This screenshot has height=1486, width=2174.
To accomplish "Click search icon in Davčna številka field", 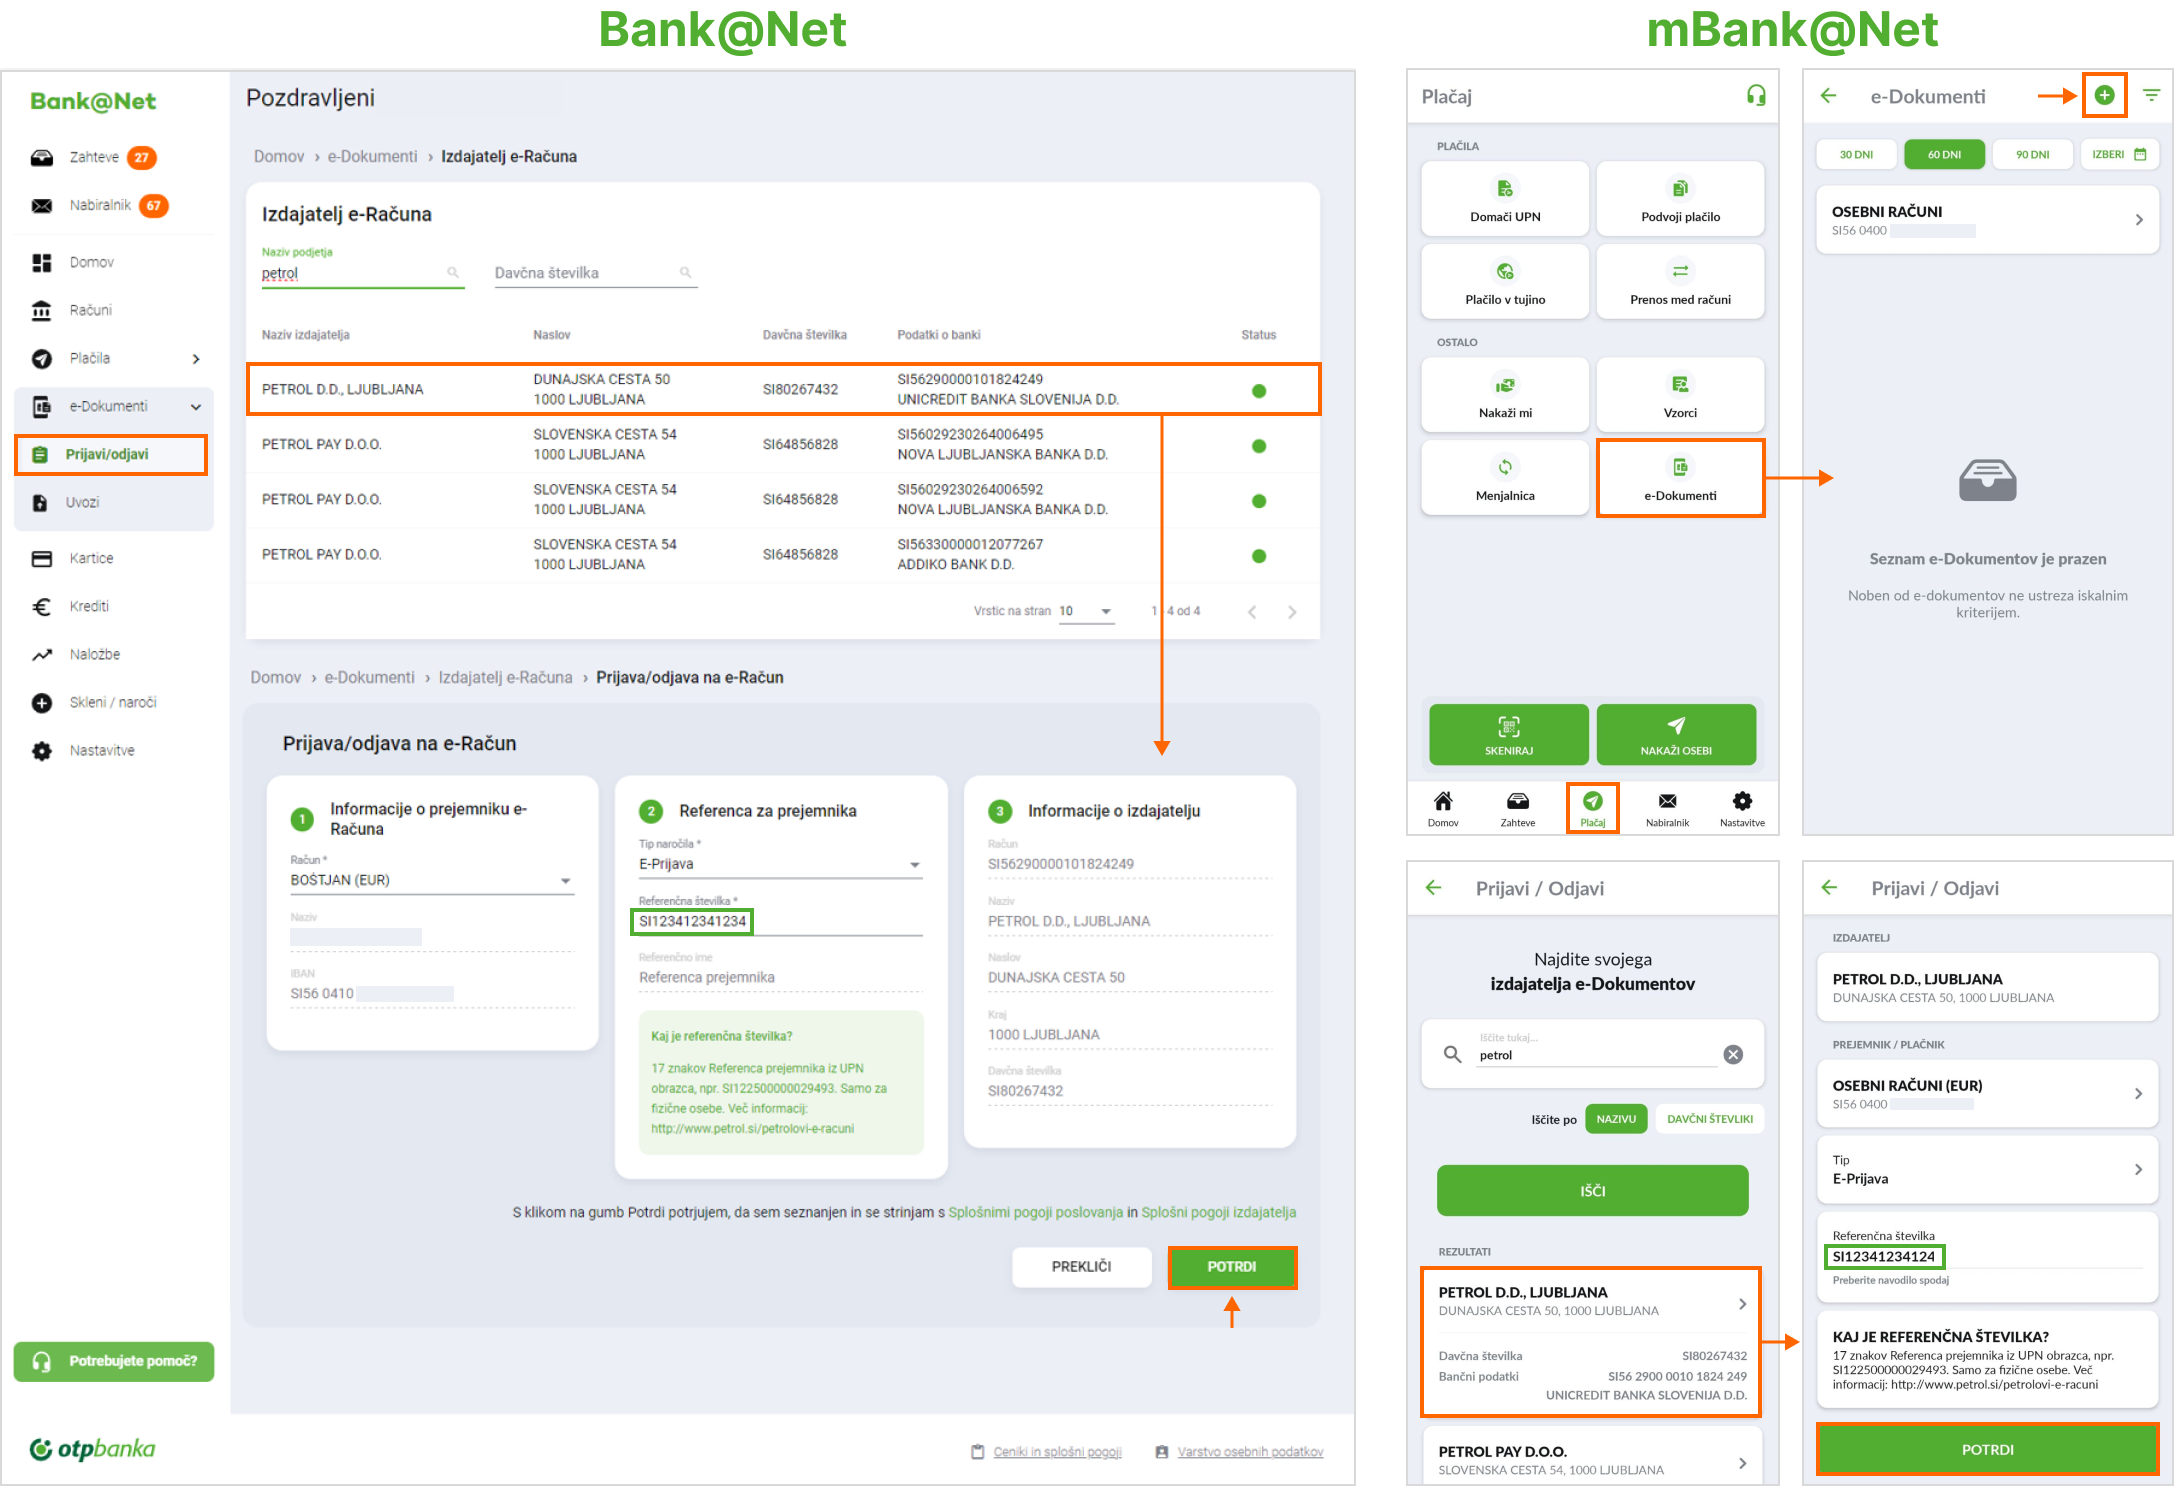I will [x=686, y=272].
